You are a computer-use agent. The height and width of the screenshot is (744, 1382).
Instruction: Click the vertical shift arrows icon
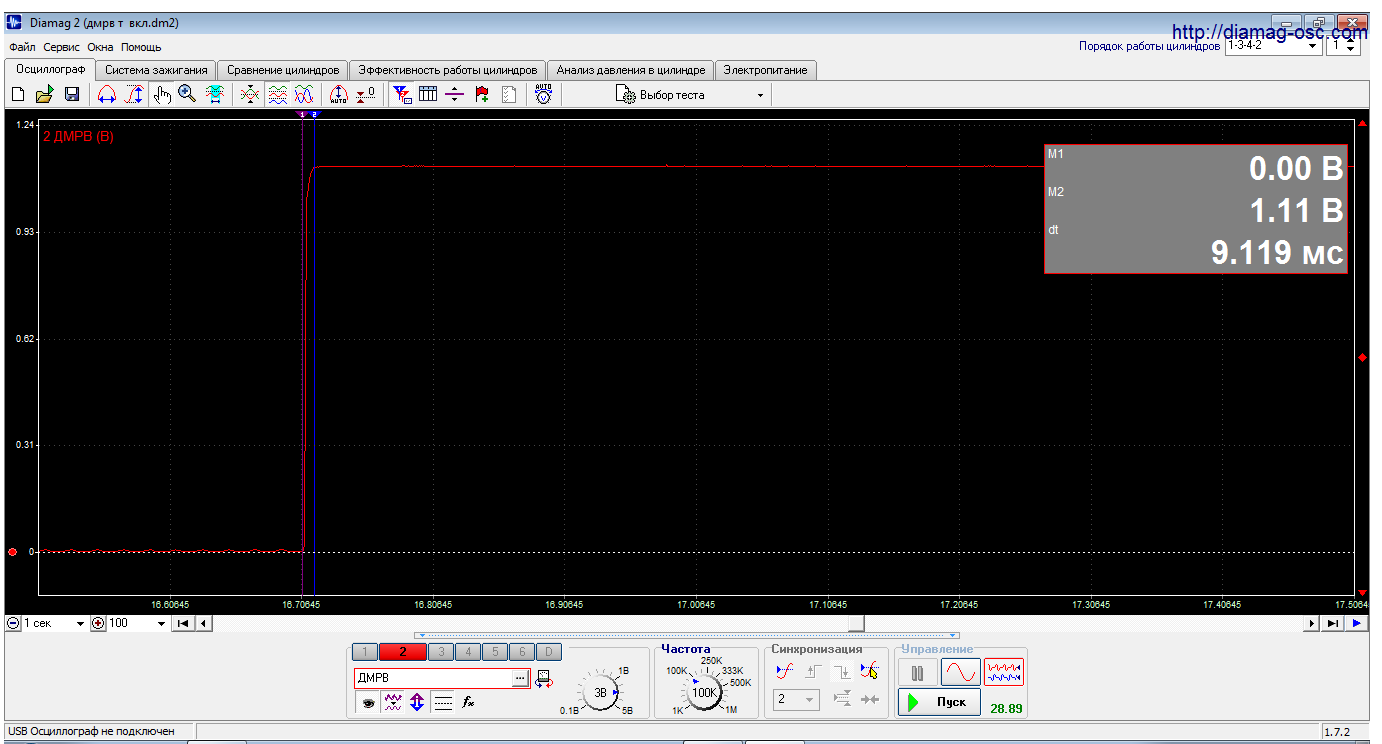417,703
